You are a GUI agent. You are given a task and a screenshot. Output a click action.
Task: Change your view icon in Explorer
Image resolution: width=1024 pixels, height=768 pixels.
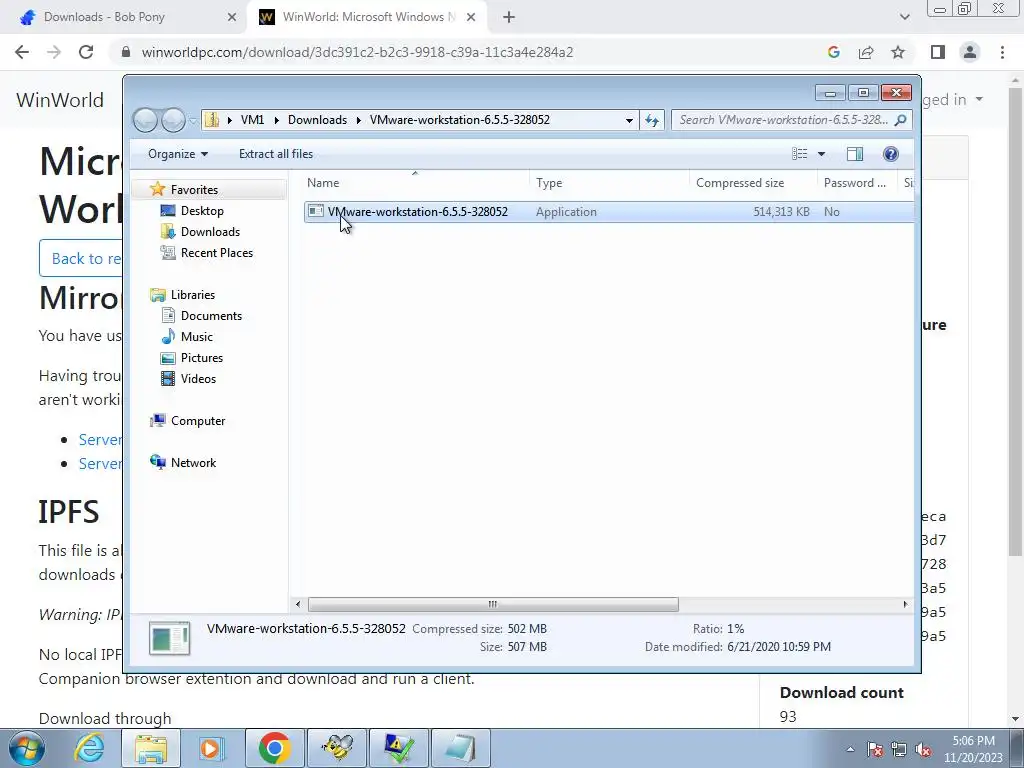point(799,154)
